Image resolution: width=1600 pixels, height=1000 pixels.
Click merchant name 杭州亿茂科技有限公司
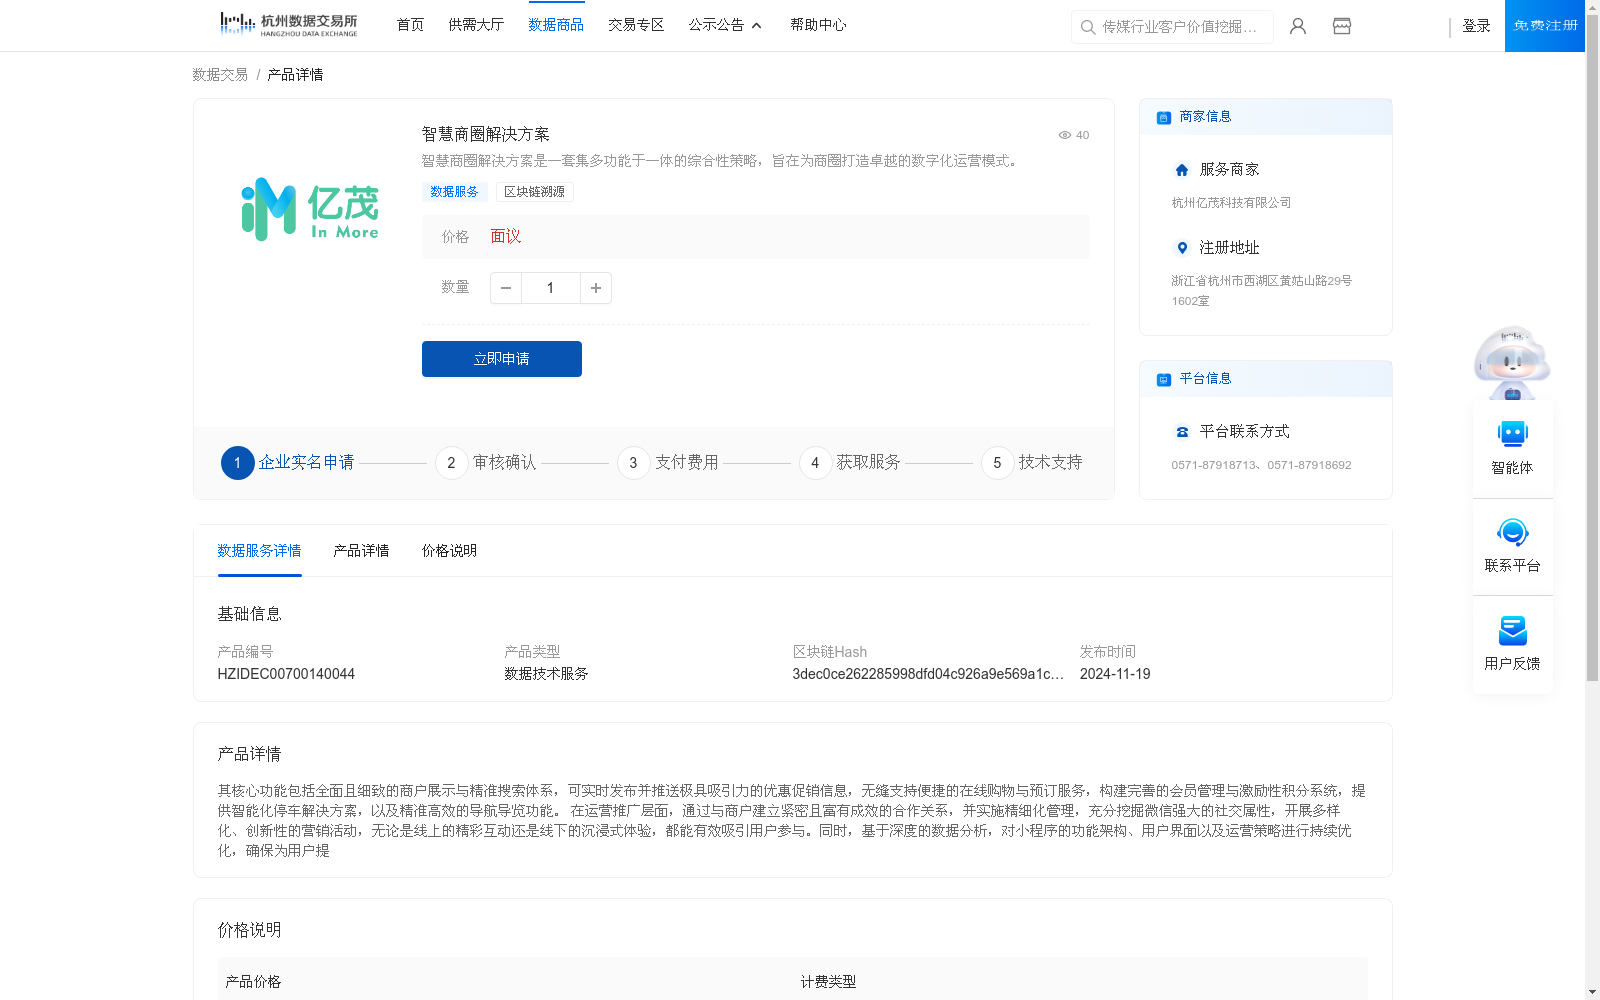point(1231,203)
